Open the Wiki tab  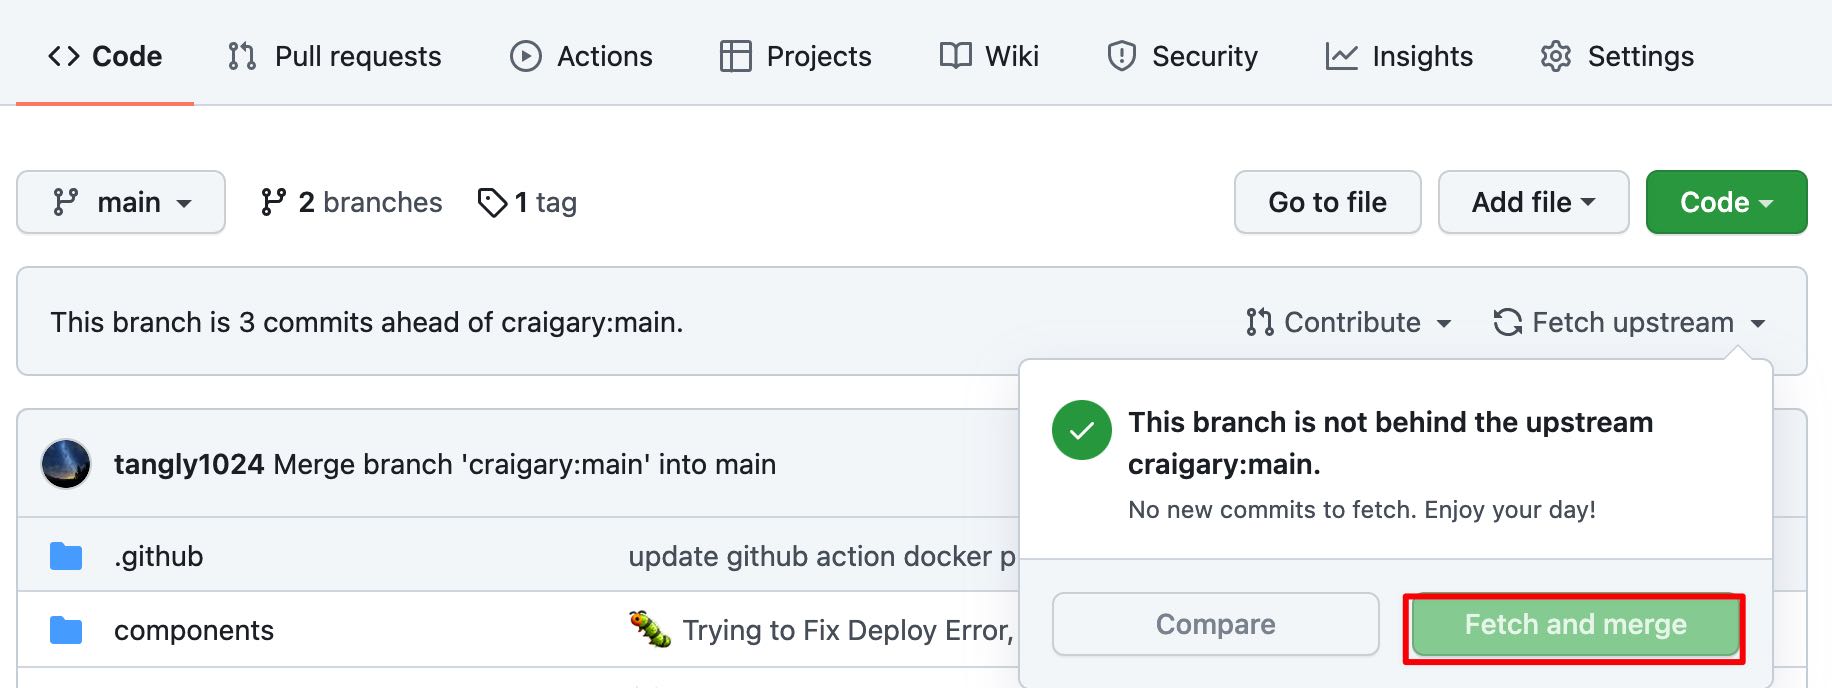click(989, 56)
